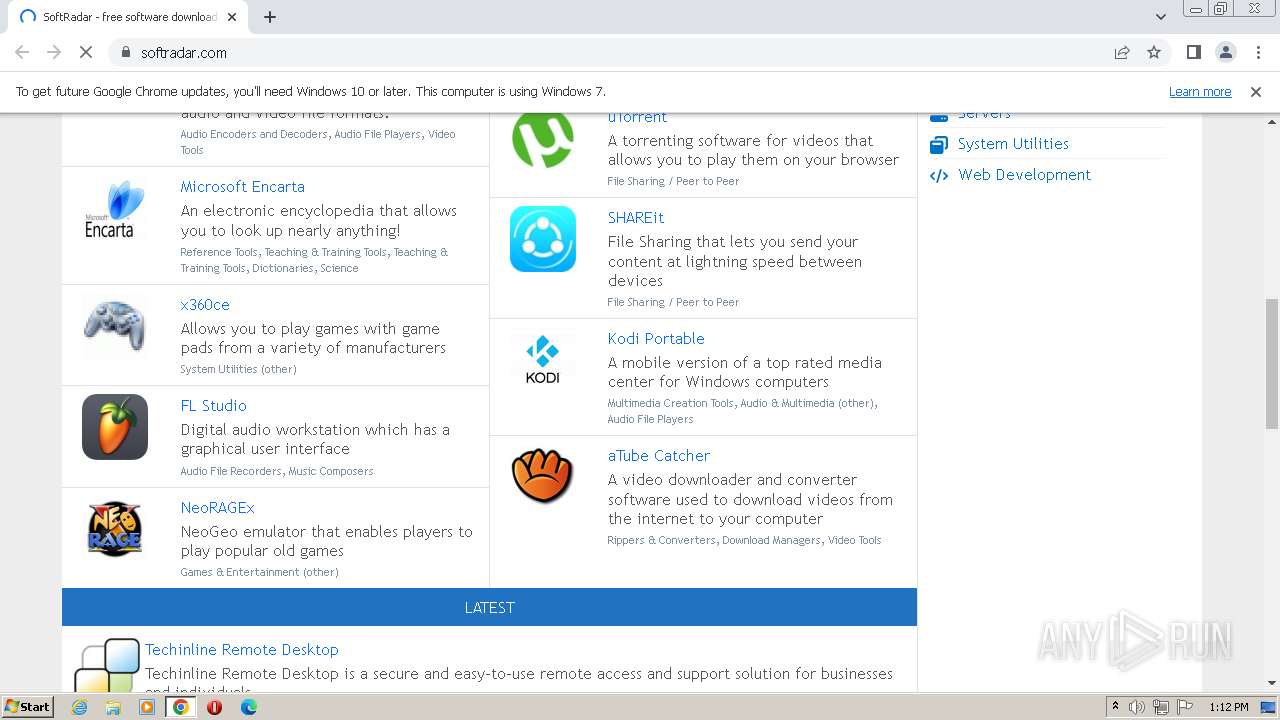This screenshot has height=720, width=1280.
Task: Click the uTorrent green logo icon
Action: click(543, 139)
